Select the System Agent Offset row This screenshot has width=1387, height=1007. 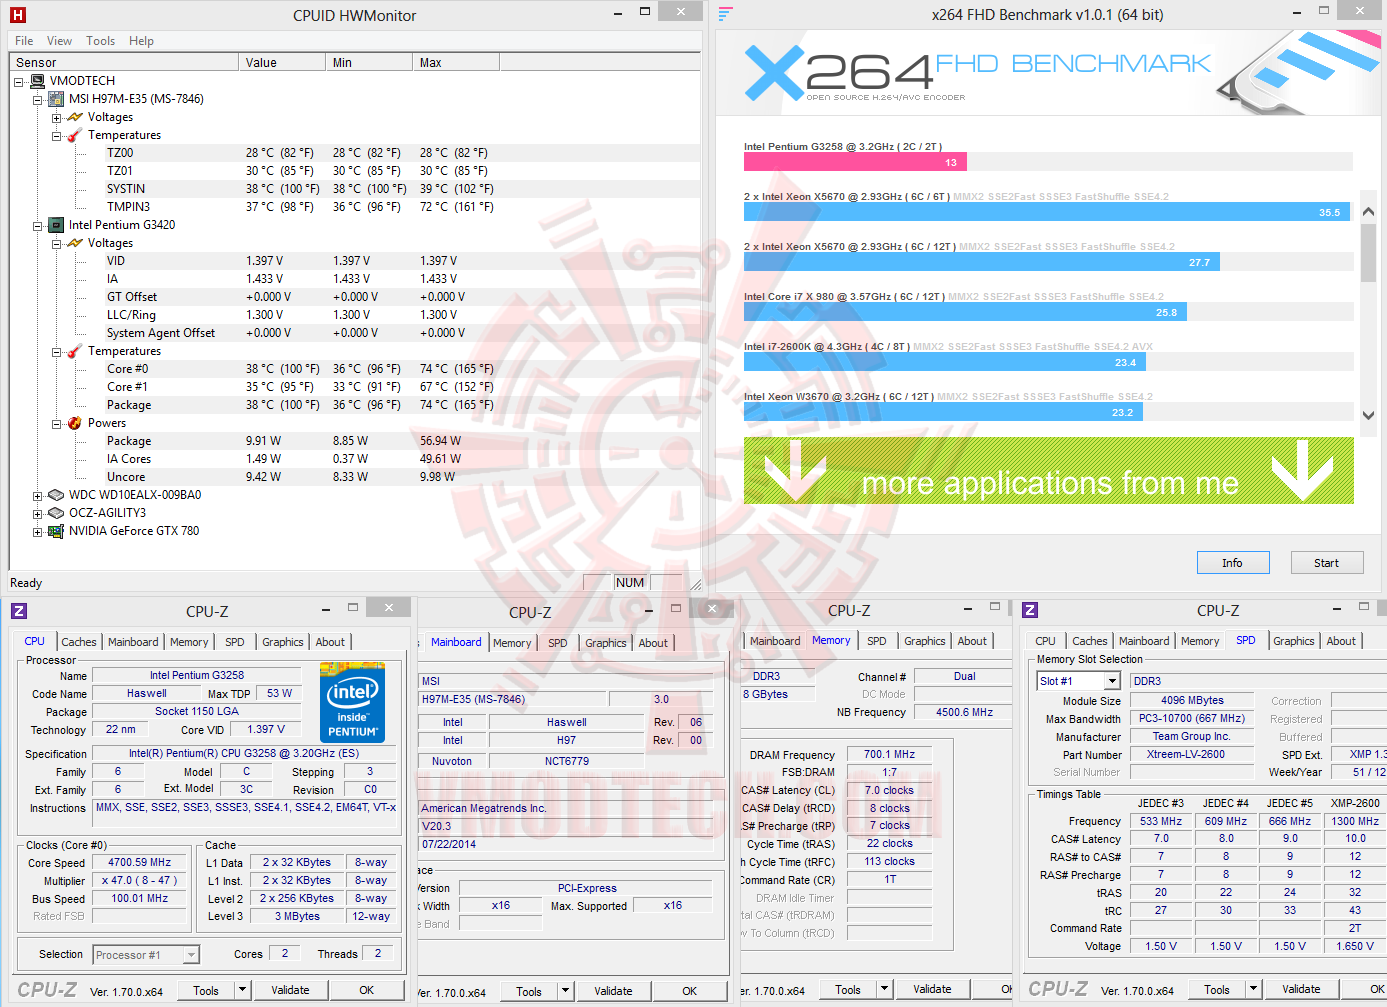[355, 333]
